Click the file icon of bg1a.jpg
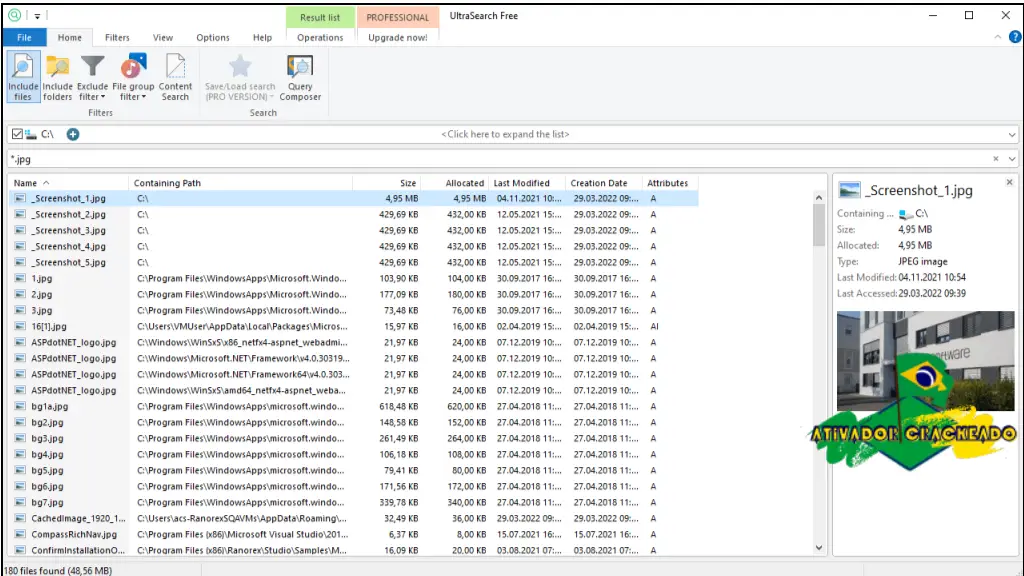Screen dimensions: 1024x576 [x=20, y=406]
